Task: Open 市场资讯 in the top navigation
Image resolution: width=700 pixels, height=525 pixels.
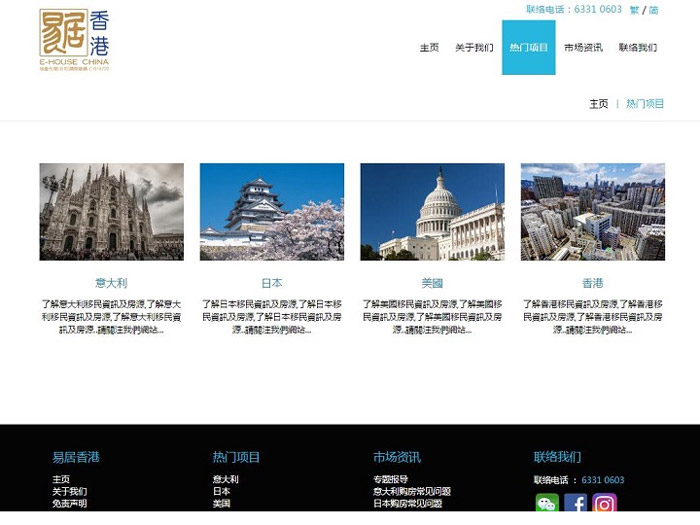Action: (583, 48)
